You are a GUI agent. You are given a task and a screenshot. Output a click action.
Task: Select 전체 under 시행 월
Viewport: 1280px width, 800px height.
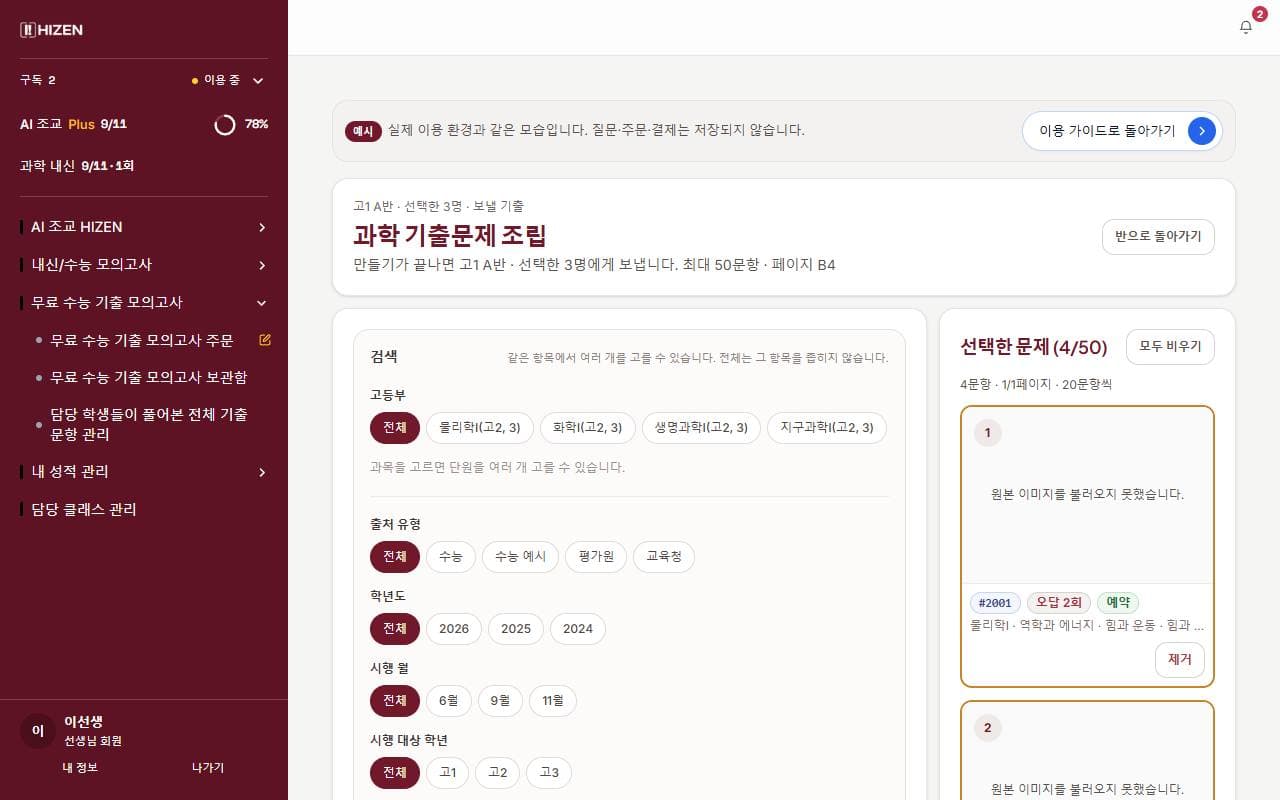(x=395, y=700)
